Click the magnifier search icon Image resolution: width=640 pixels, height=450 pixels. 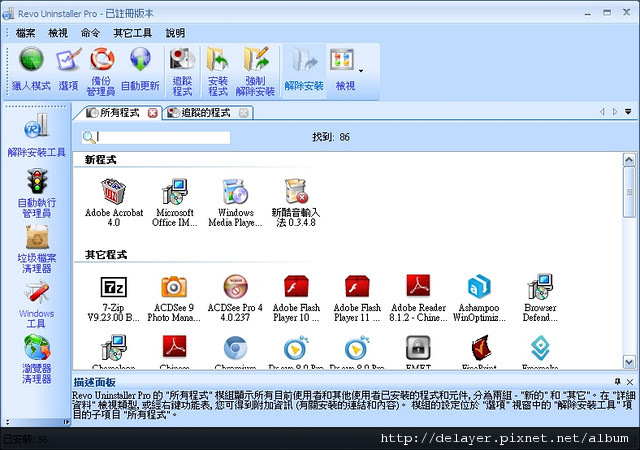click(89, 137)
